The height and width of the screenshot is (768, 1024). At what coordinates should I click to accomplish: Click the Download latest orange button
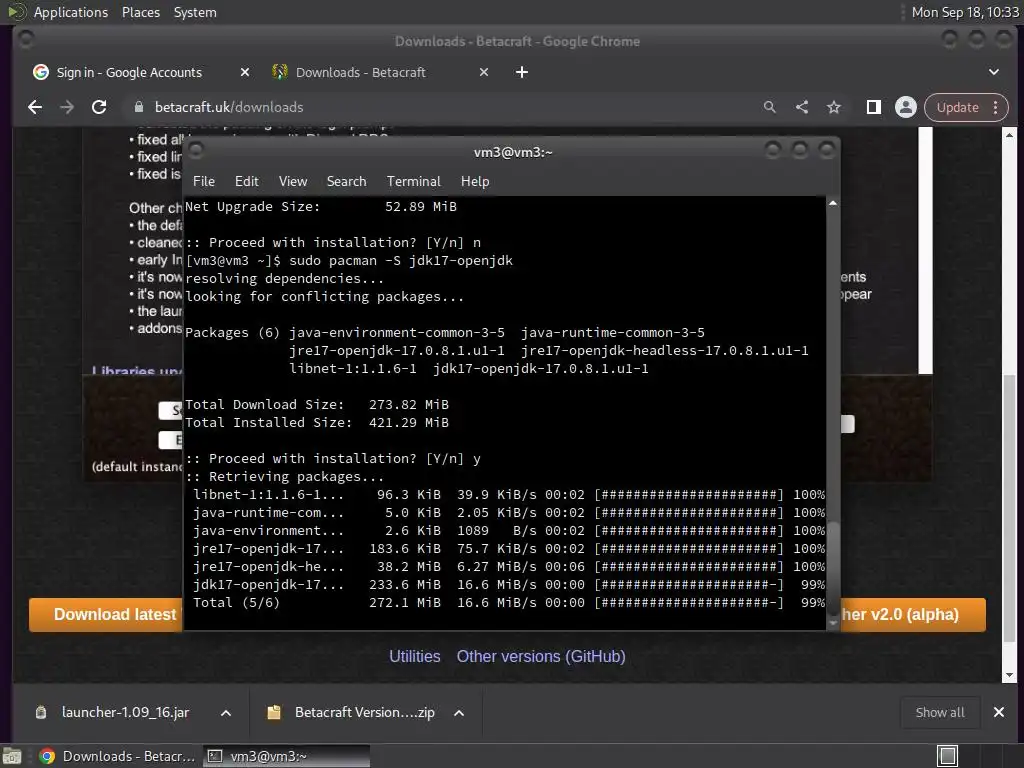click(x=106, y=615)
